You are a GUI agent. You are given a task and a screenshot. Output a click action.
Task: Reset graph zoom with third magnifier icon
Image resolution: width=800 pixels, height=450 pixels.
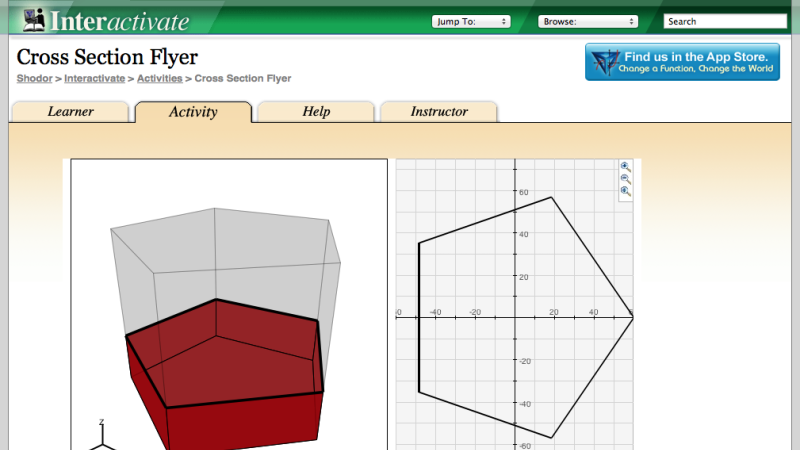pos(626,191)
